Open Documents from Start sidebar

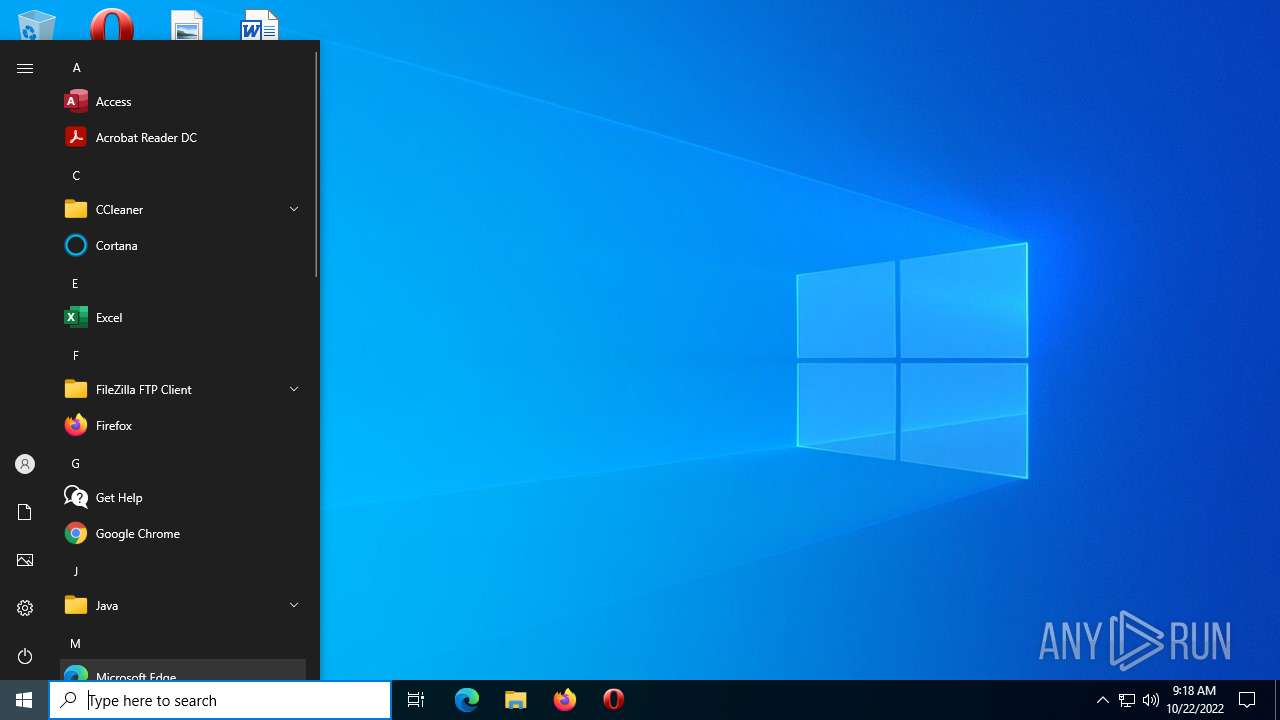tap(25, 512)
